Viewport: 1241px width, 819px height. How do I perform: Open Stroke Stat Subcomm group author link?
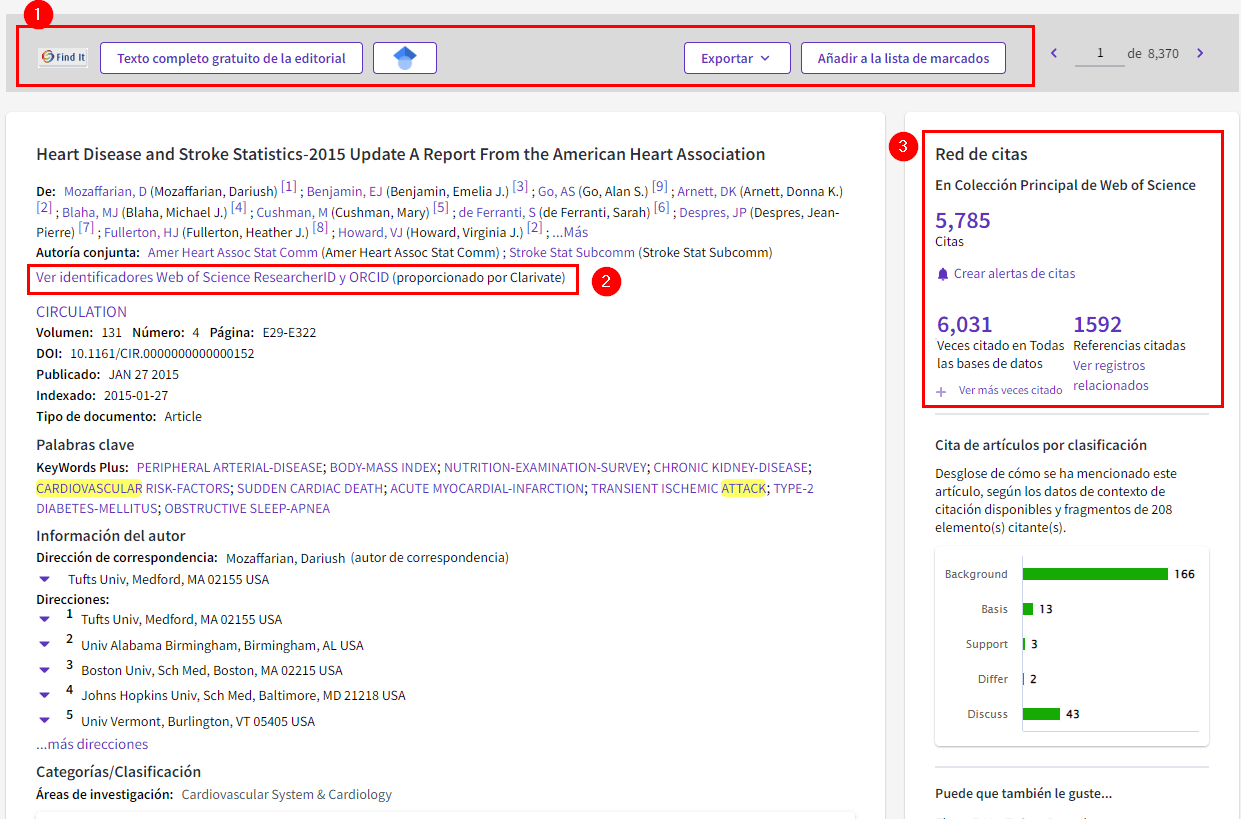tap(572, 253)
